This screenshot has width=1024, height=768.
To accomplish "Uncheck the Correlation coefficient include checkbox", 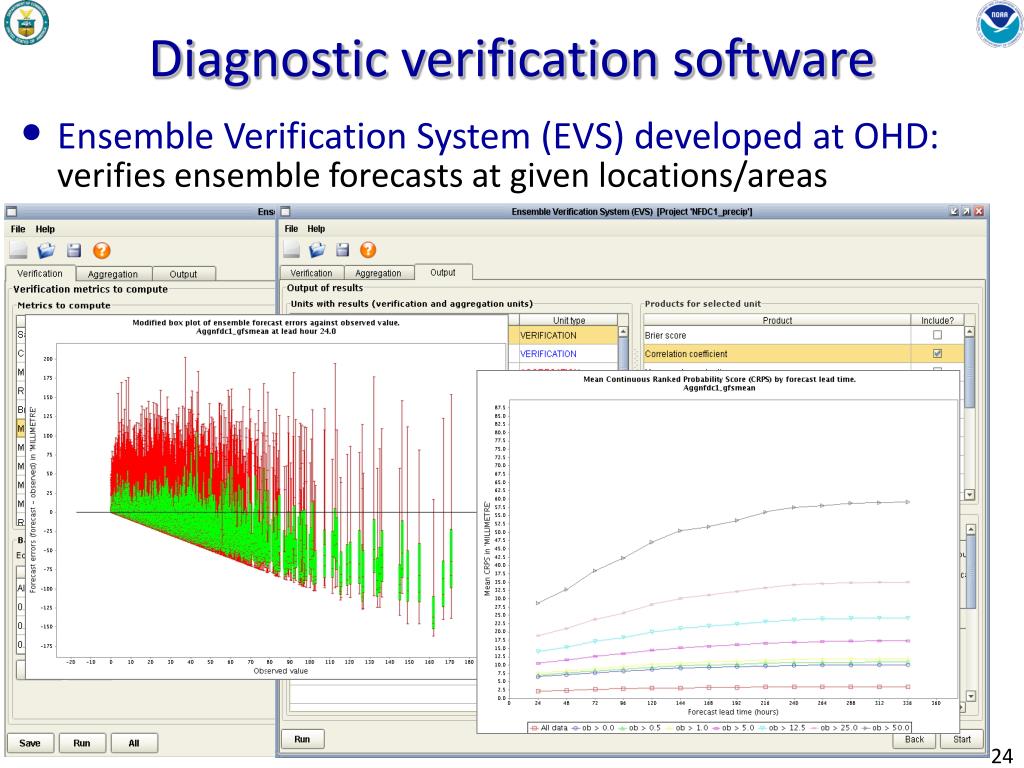I will click(x=938, y=353).
